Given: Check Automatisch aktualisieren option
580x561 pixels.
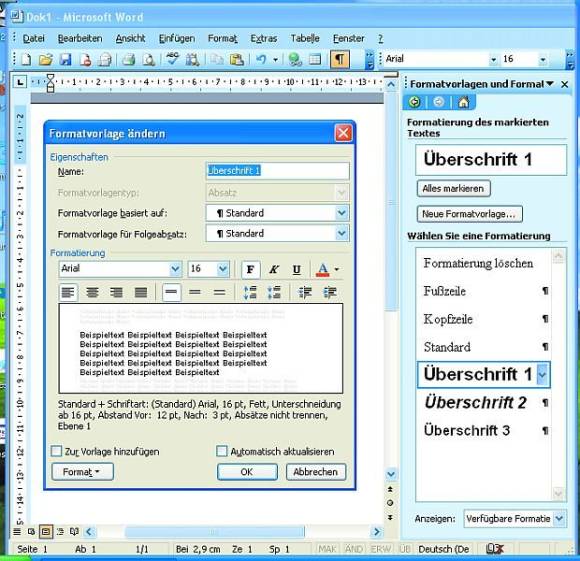Looking at the screenshot, I should point(222,451).
